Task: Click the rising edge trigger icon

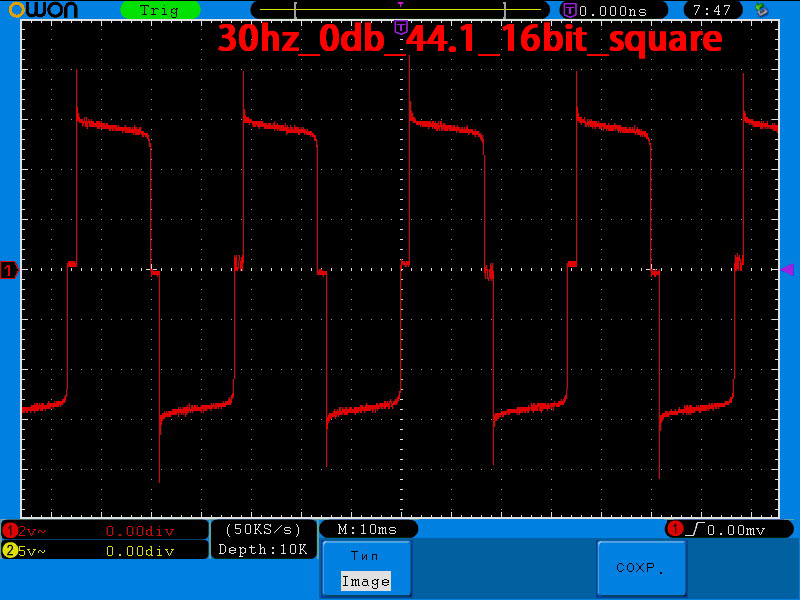Action: pos(695,530)
